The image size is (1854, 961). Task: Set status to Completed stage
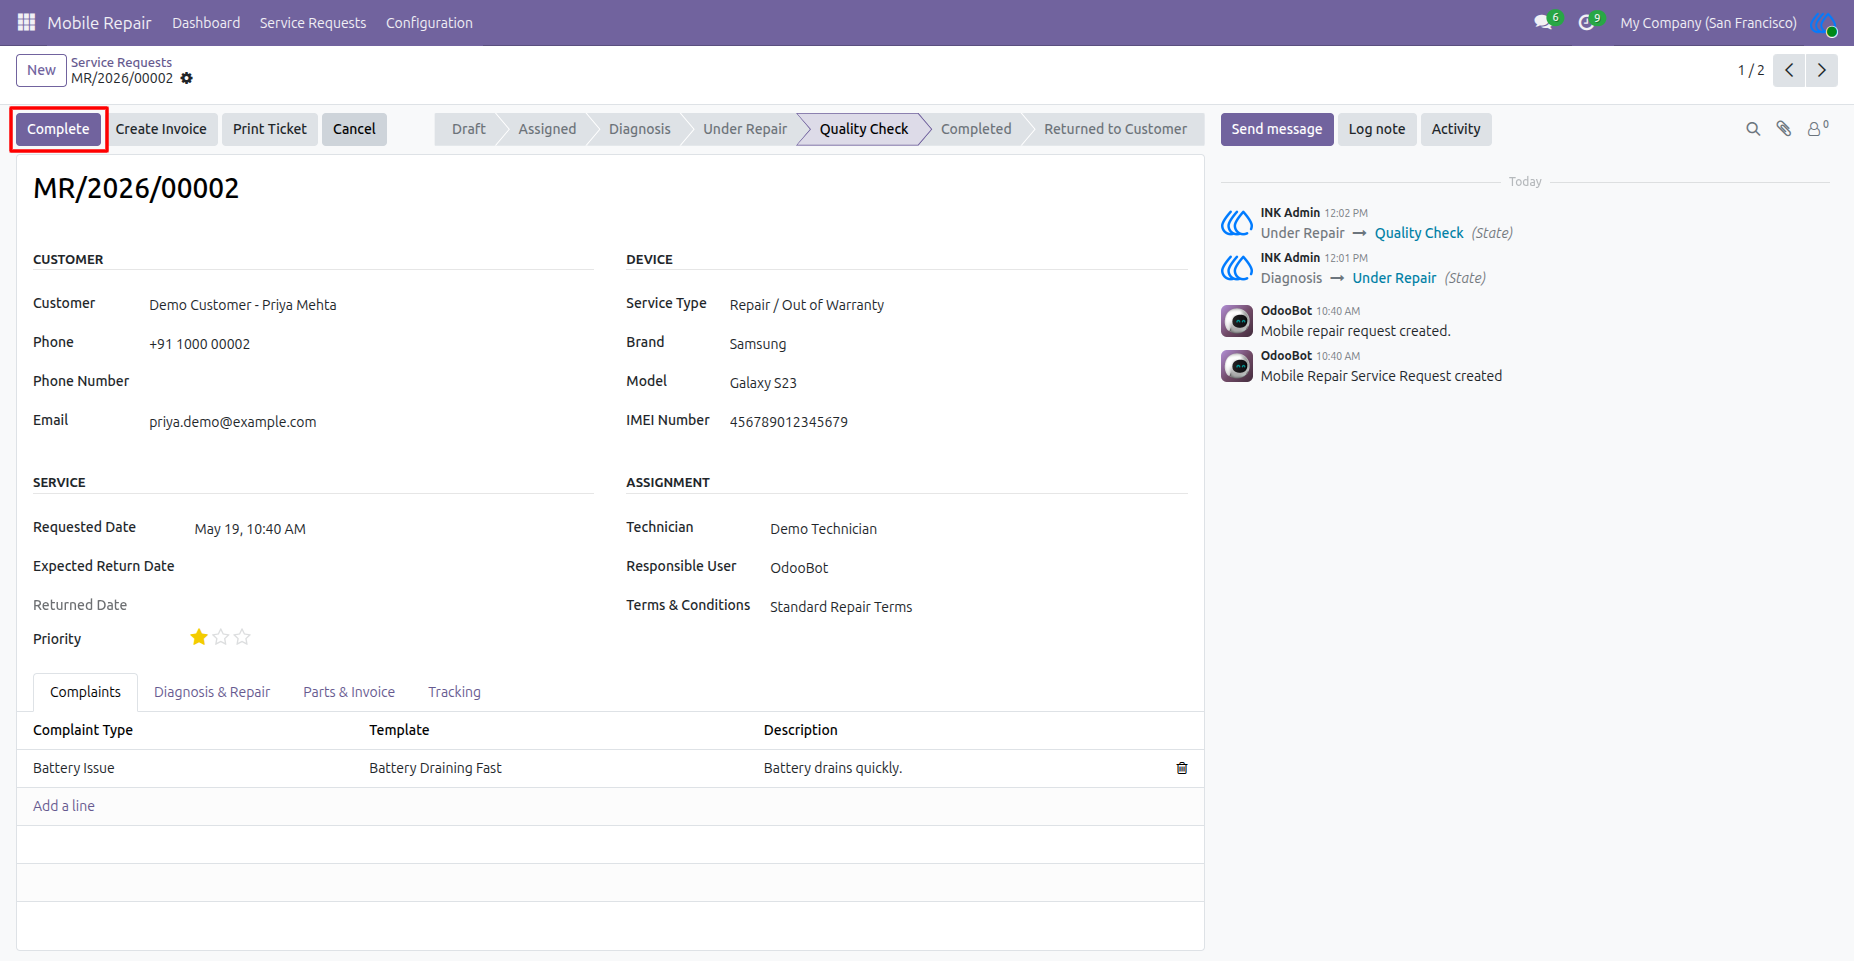[x=976, y=129]
